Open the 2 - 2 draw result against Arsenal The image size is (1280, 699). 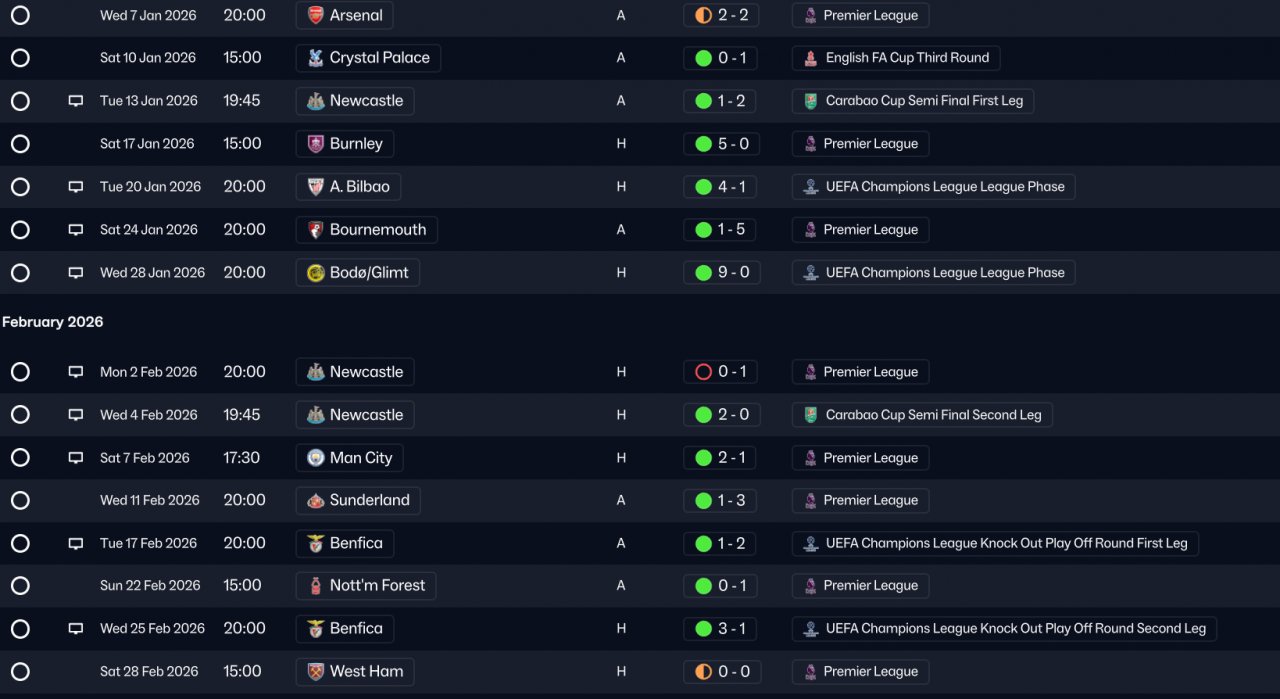tap(722, 15)
